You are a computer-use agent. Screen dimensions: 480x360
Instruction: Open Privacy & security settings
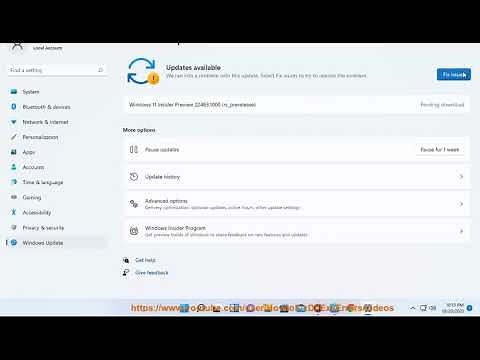click(x=43, y=228)
